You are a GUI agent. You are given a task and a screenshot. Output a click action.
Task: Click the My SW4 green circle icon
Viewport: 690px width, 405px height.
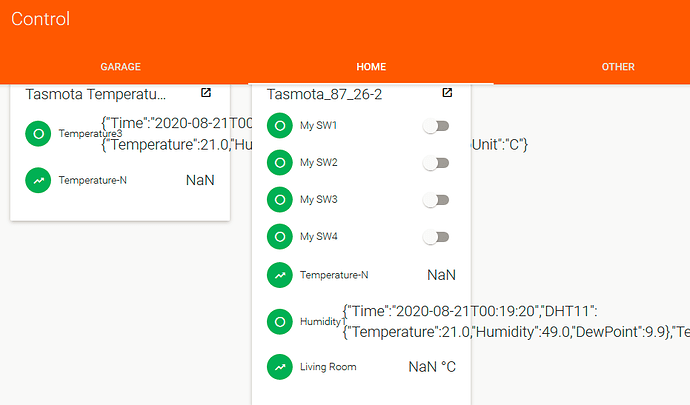click(280, 237)
